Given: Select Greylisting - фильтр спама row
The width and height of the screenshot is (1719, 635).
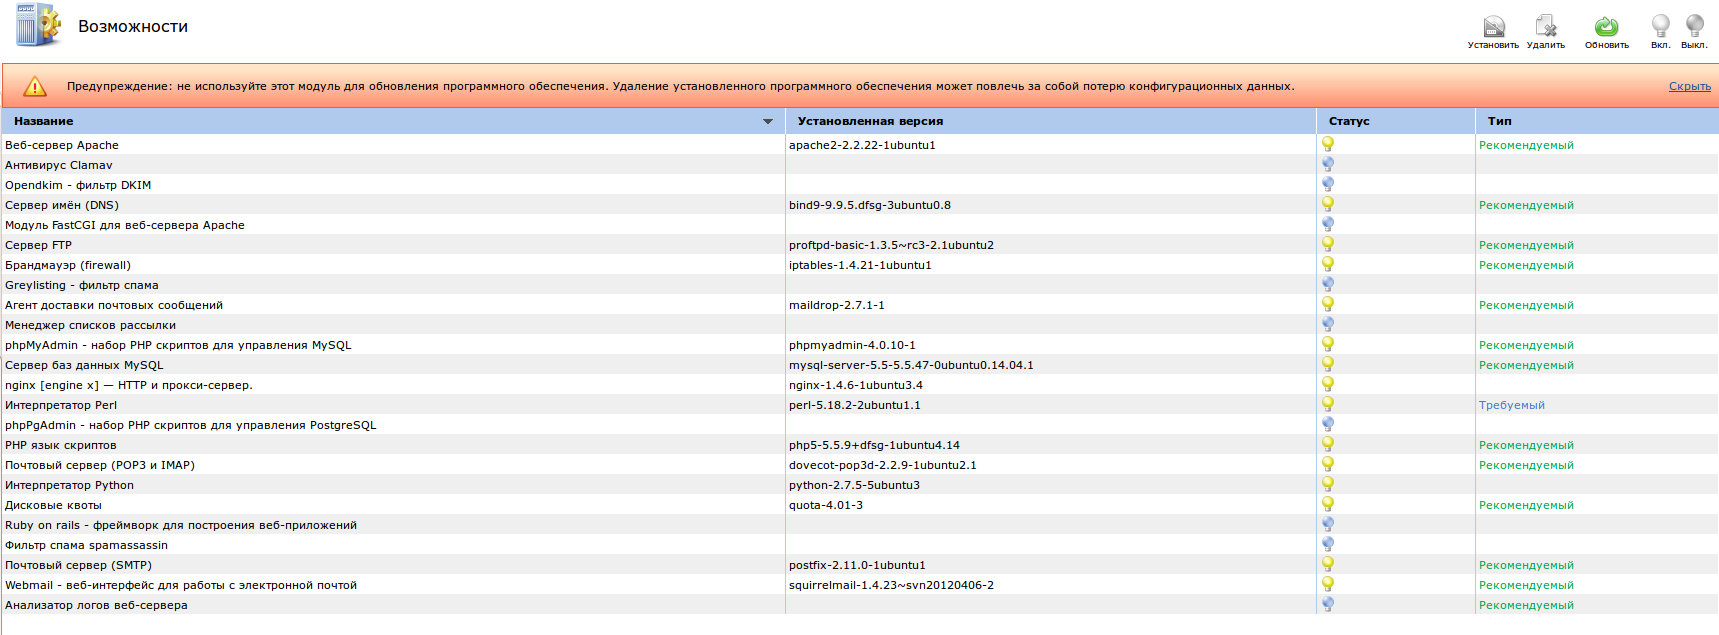Looking at the screenshot, I should click(82, 285).
